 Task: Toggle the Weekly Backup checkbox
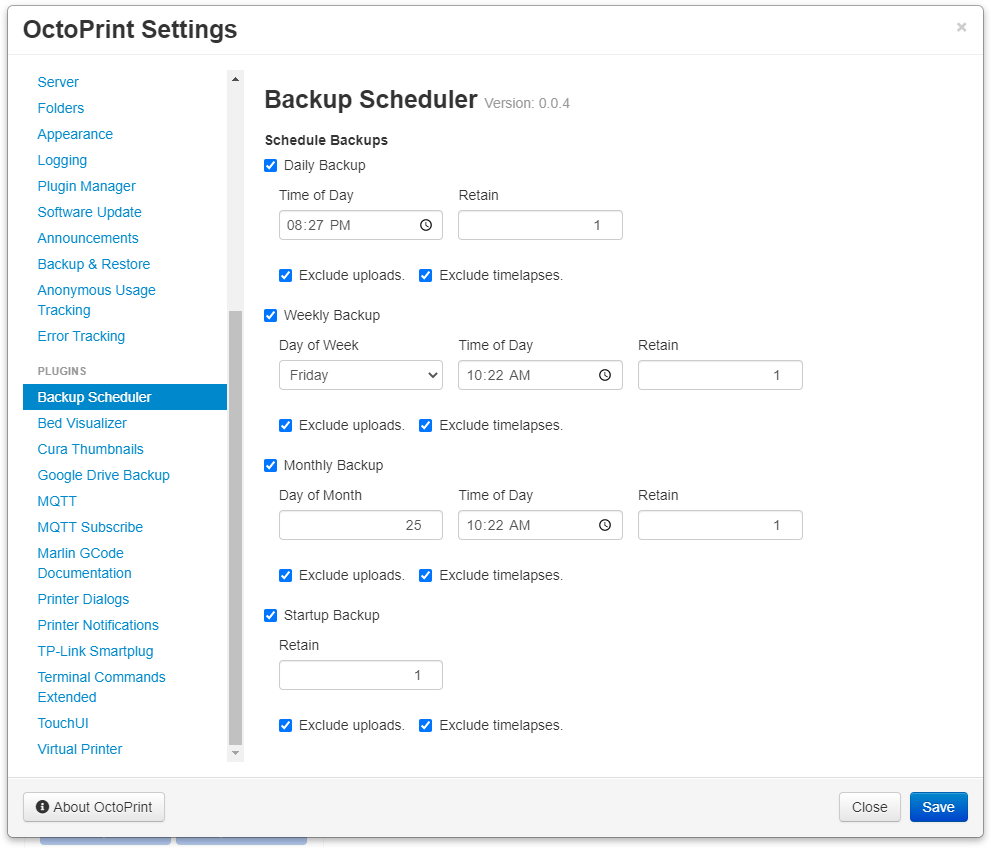pos(271,315)
